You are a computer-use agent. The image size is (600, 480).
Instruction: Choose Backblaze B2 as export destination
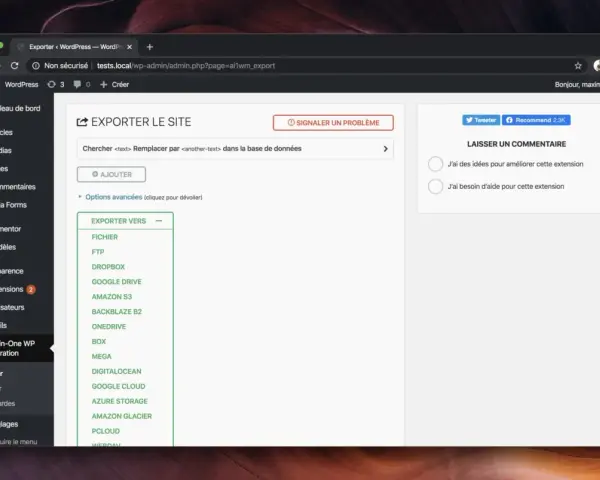(x=116, y=312)
